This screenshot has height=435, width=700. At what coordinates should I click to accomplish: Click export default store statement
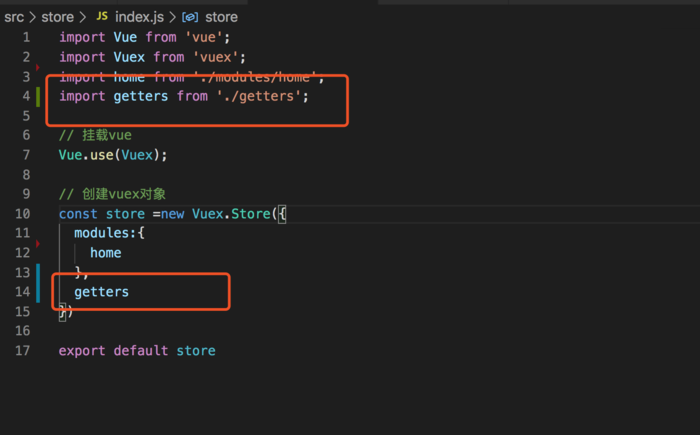[137, 351]
